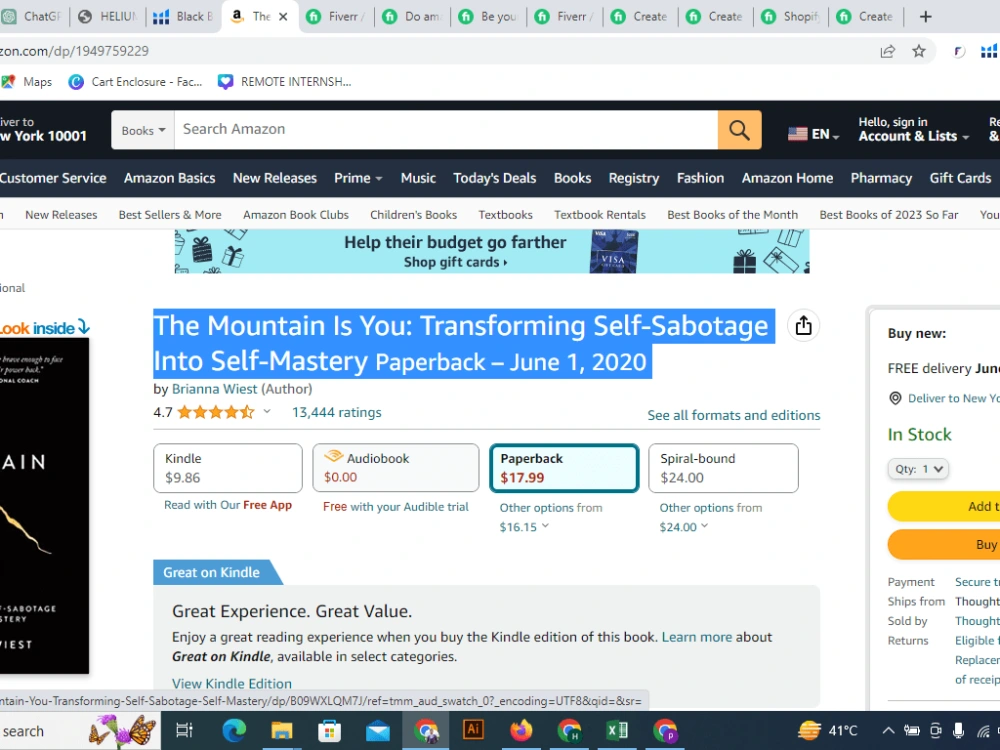
Task: Click See all formats and editions
Action: click(733, 415)
